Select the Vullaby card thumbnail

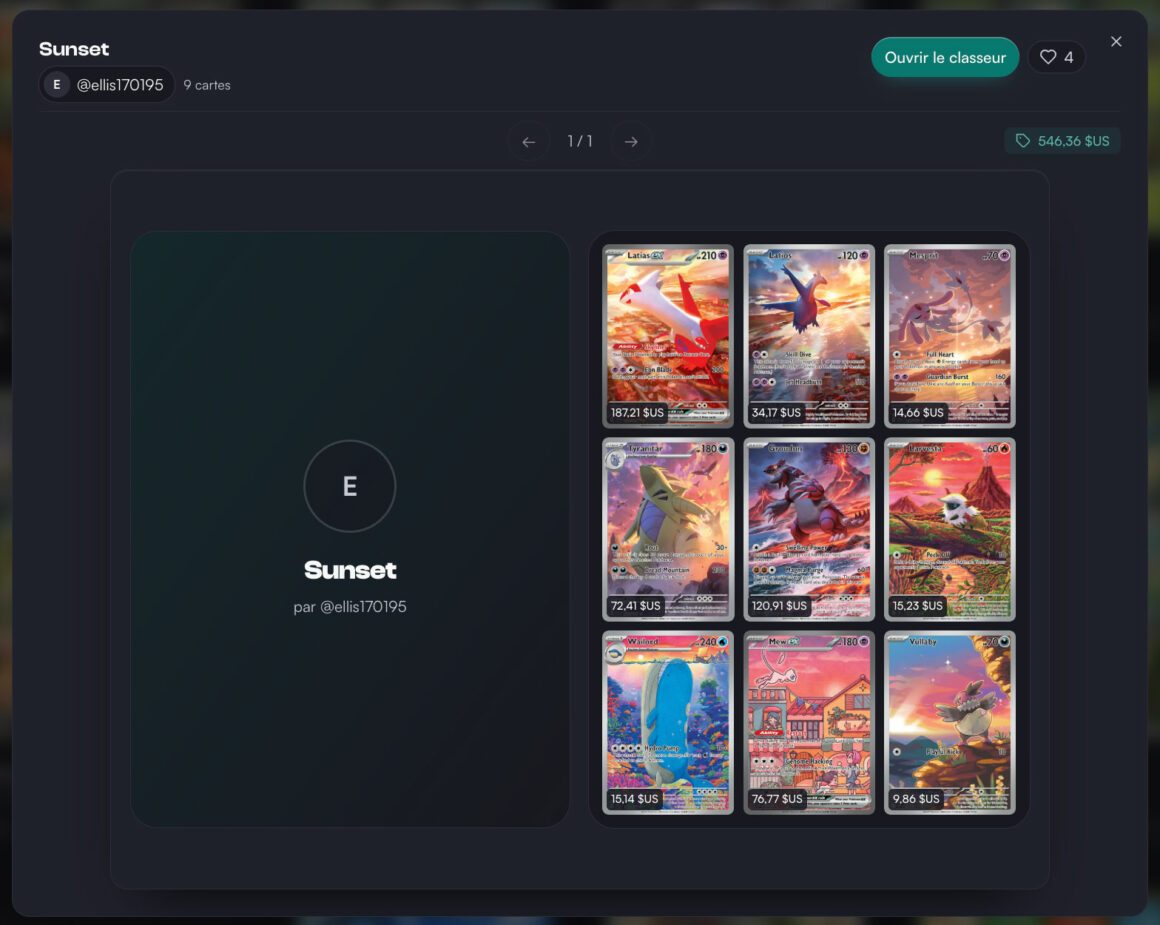point(950,722)
